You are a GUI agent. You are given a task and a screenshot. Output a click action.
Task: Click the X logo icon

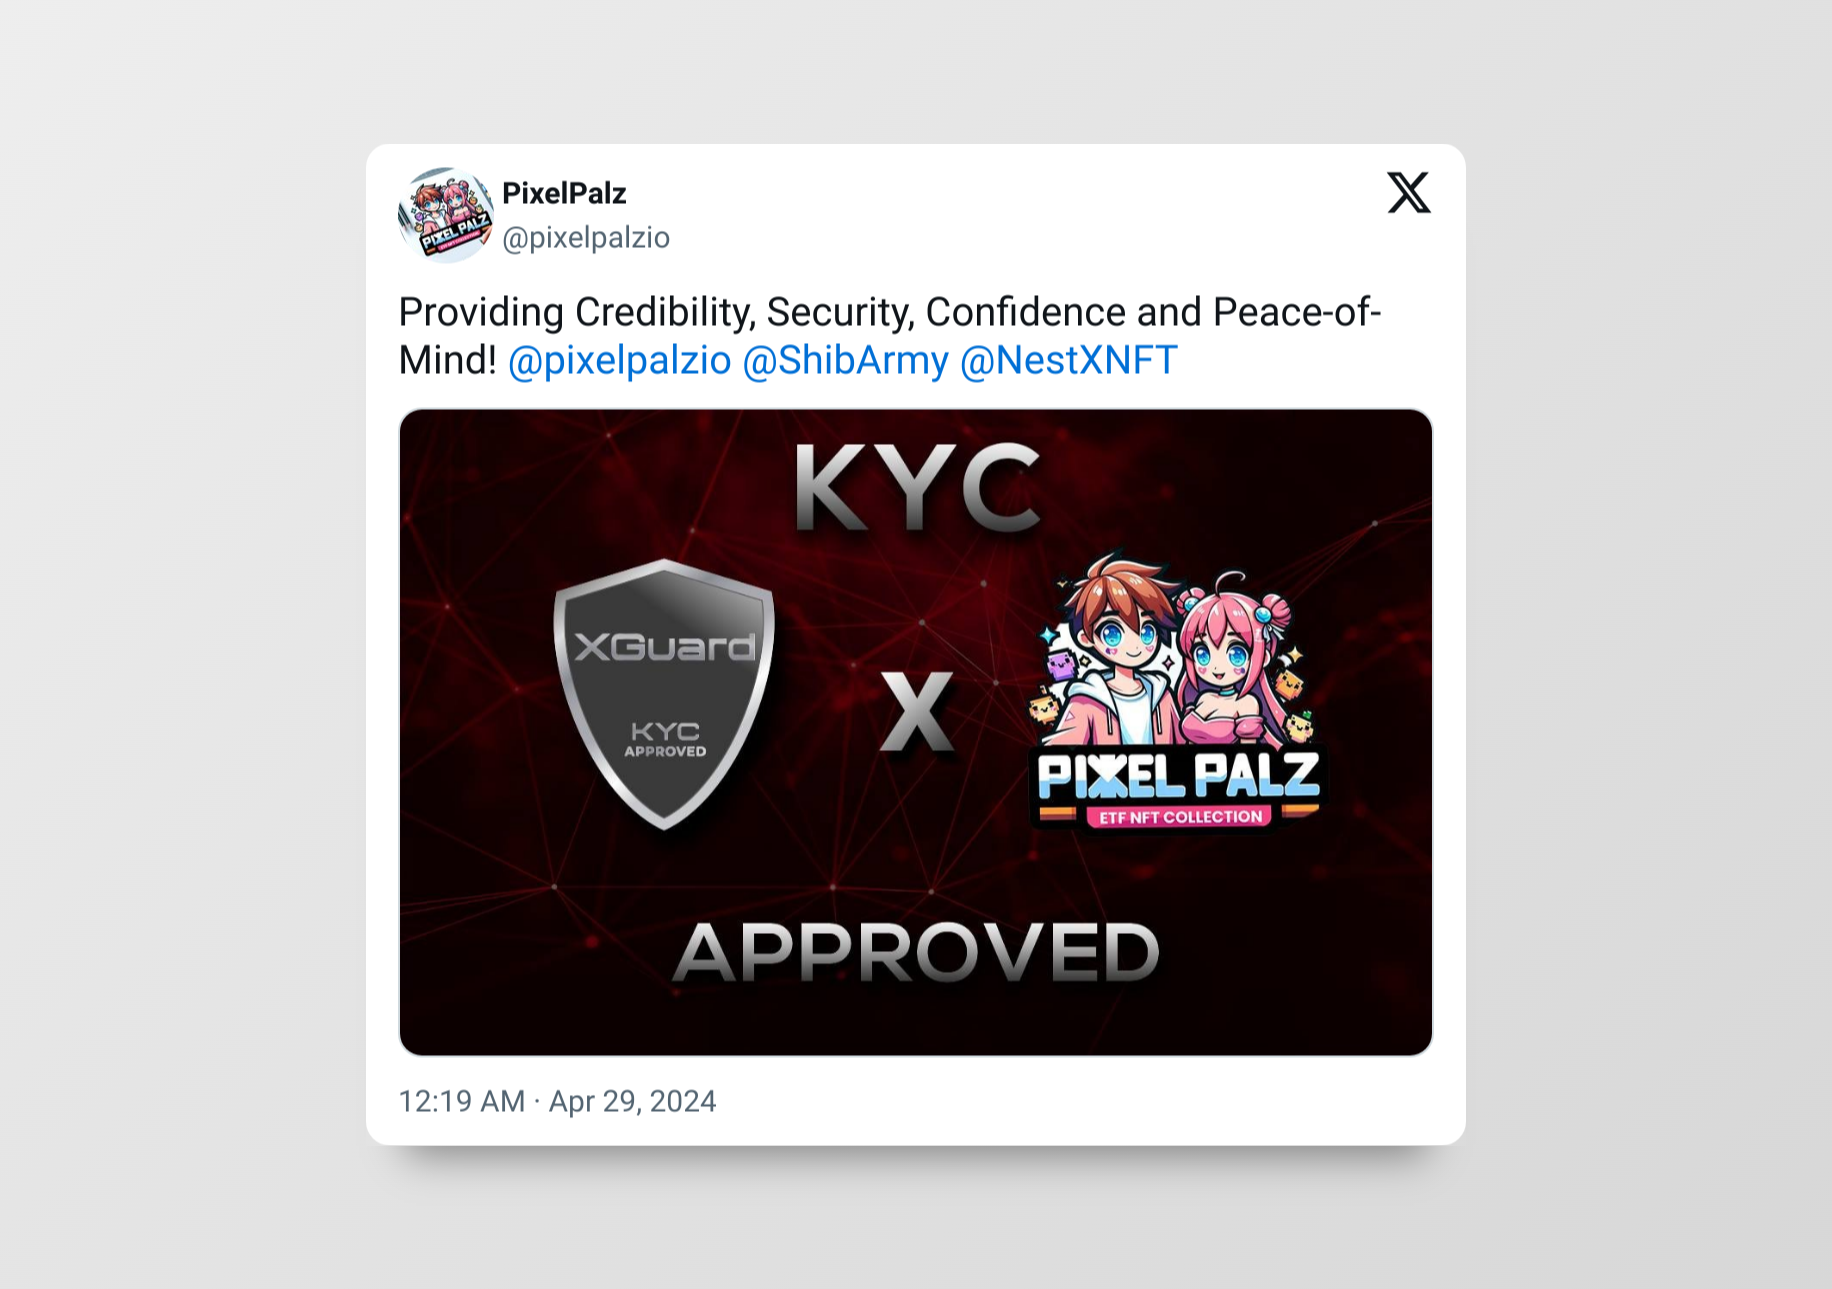click(x=1408, y=192)
